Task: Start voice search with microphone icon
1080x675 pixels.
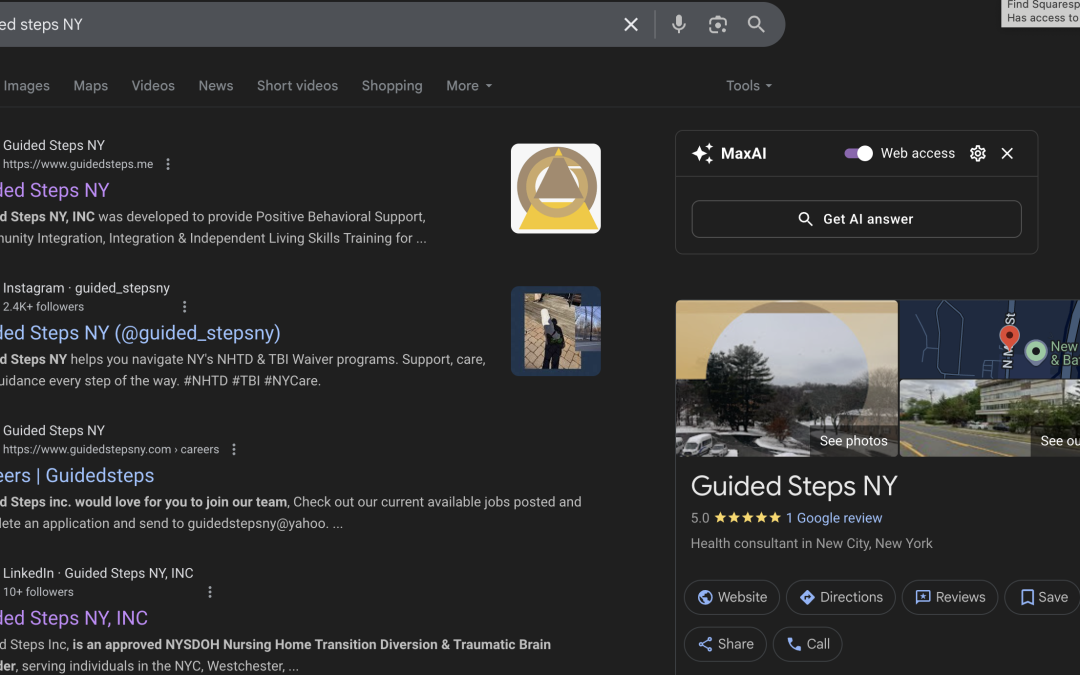Action: (679, 25)
